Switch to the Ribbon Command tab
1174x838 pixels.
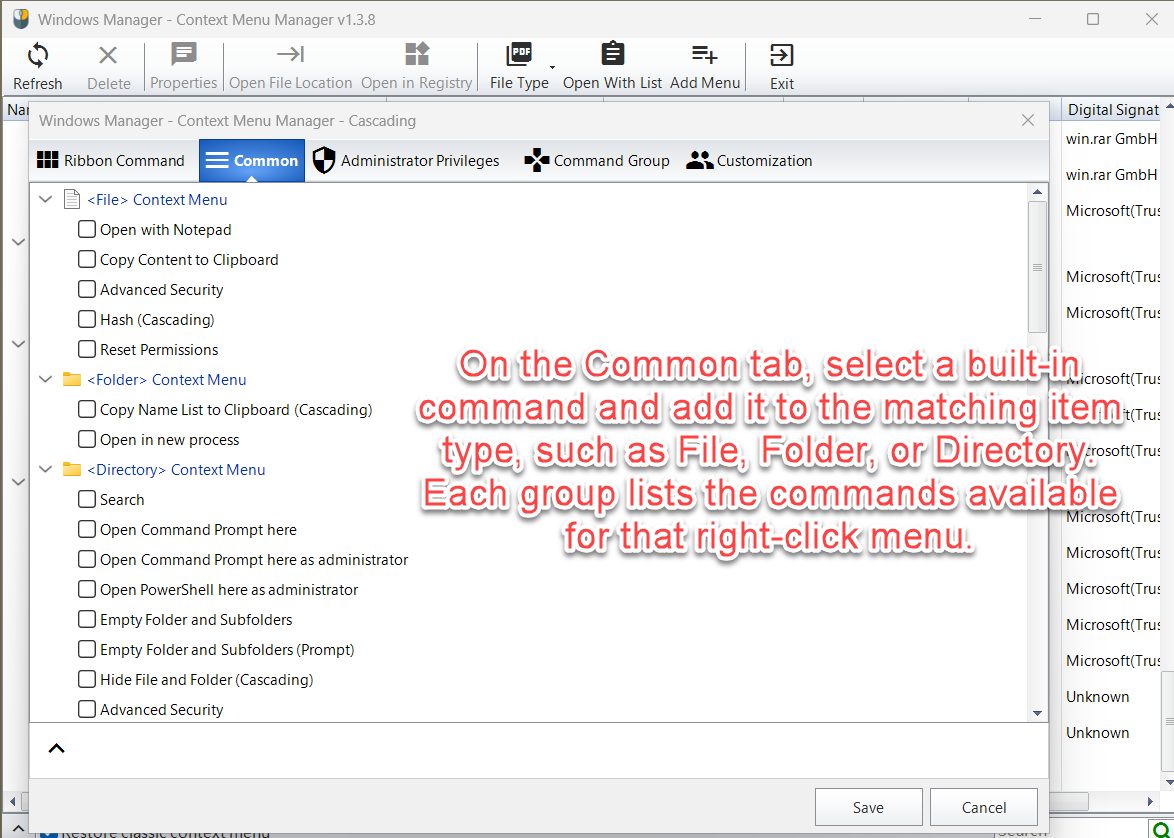(x=111, y=160)
